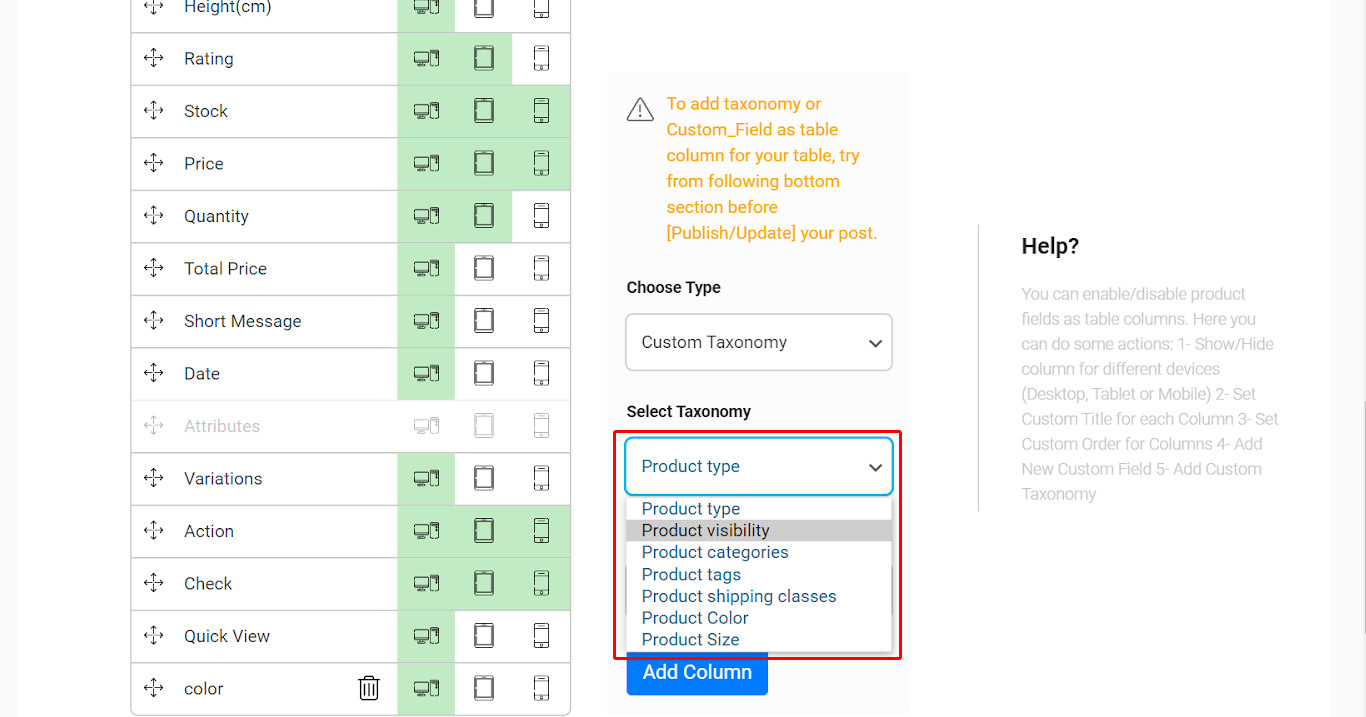Choose the Product tags option

[x=691, y=574]
